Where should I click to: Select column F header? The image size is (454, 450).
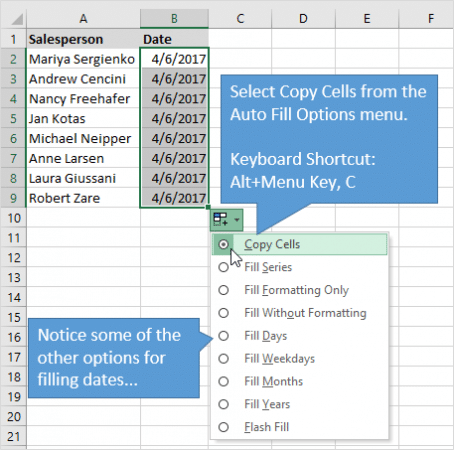pyautogui.click(x=426, y=19)
